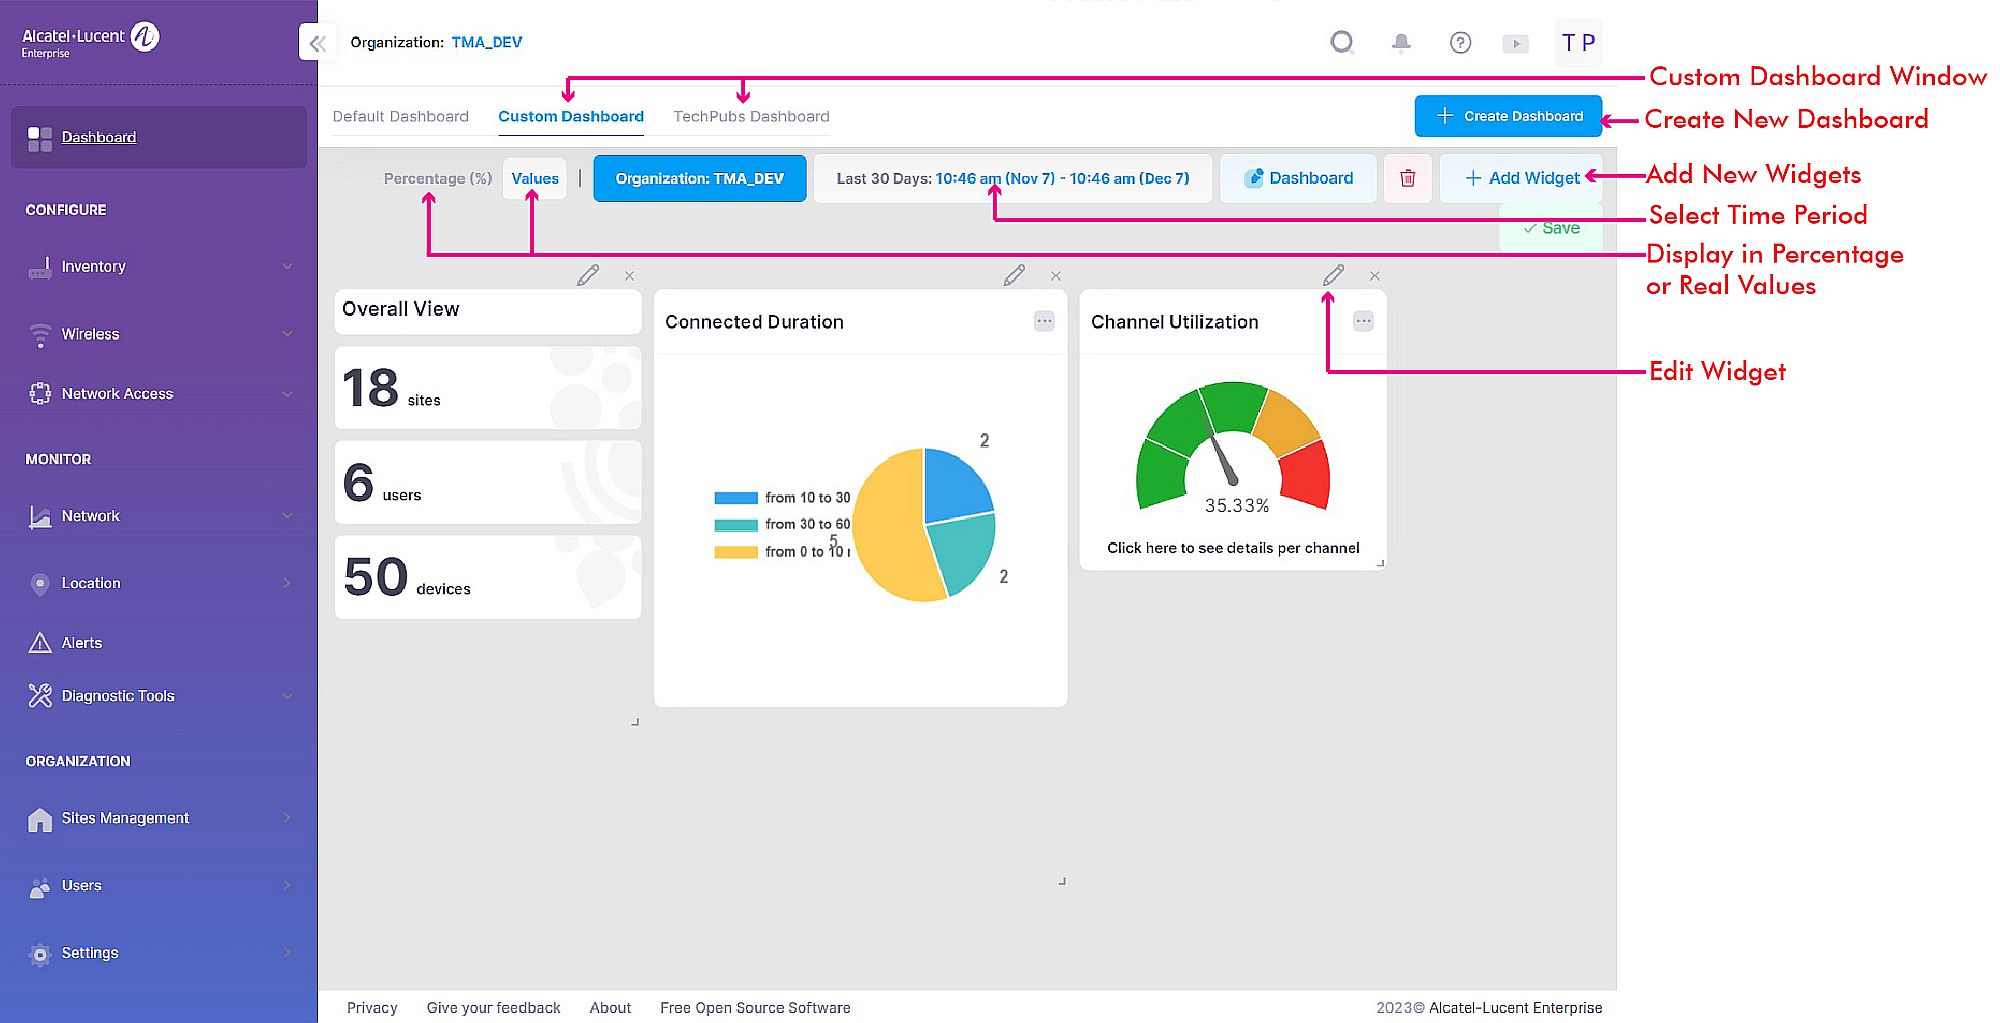Screen dimensions: 2000x1023
Task: Click the 18 sites card
Action: coord(488,388)
